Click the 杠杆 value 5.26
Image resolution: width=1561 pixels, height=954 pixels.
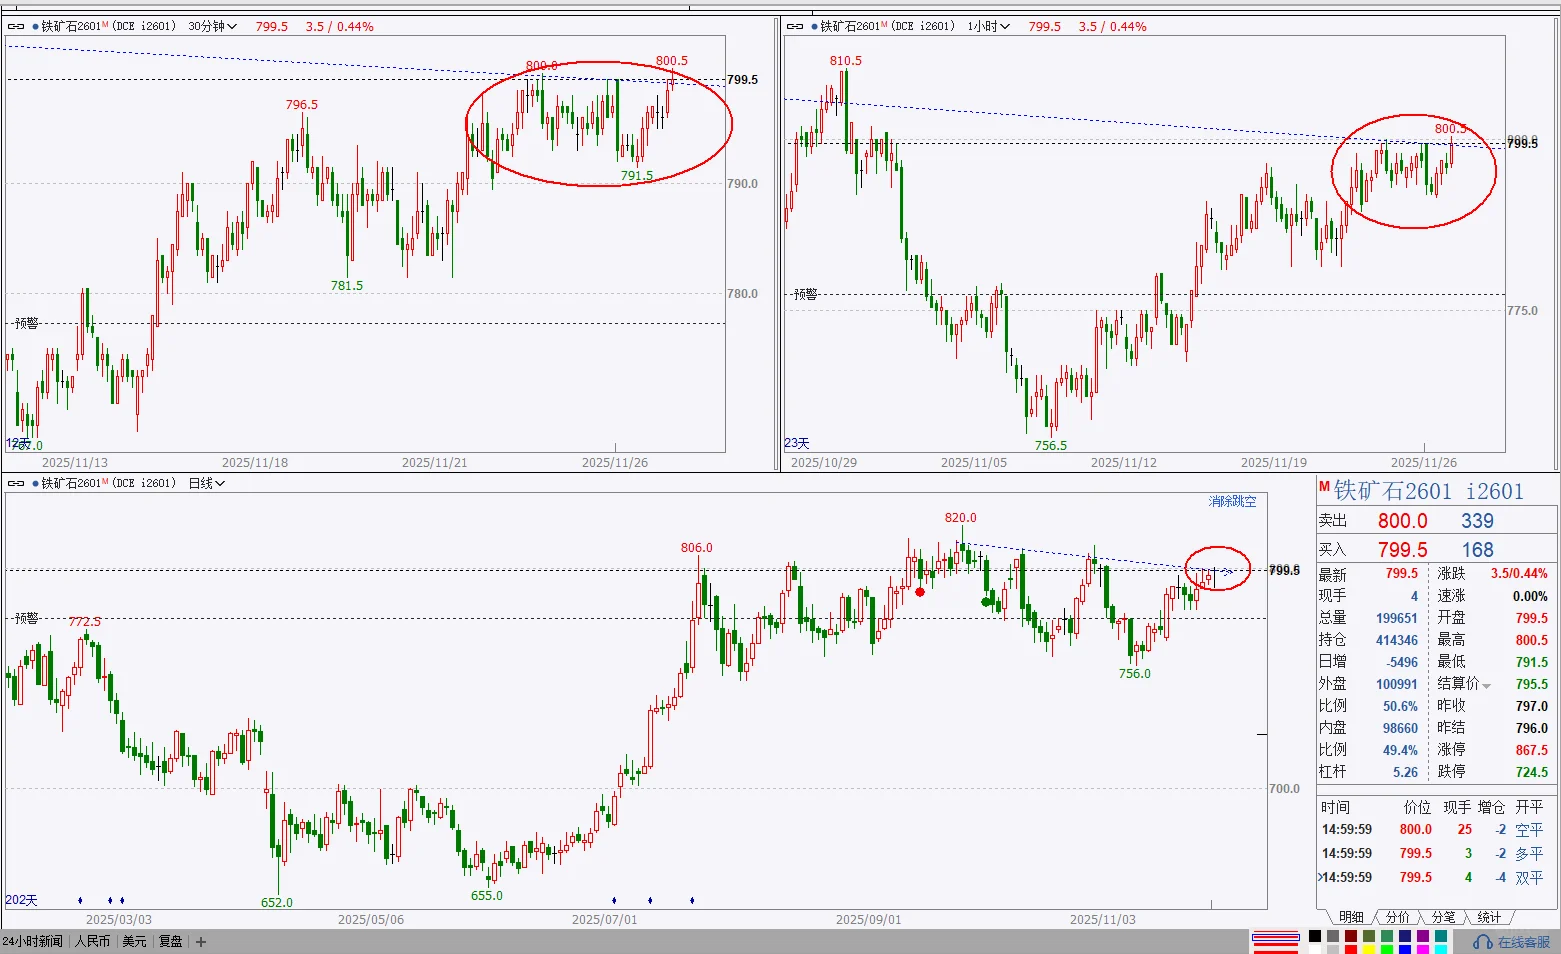tap(1405, 773)
